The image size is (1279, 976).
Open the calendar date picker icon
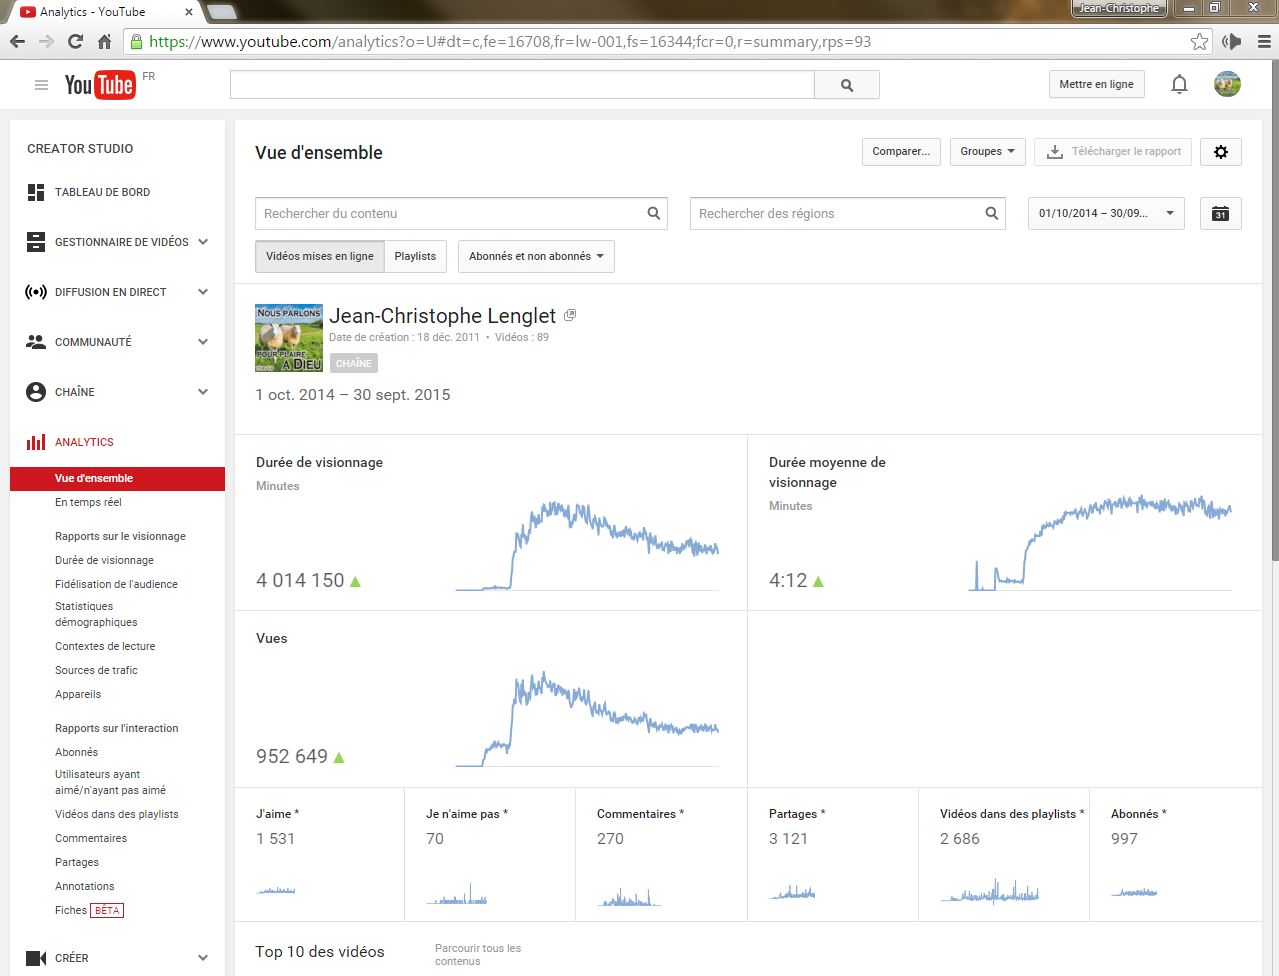click(1220, 213)
